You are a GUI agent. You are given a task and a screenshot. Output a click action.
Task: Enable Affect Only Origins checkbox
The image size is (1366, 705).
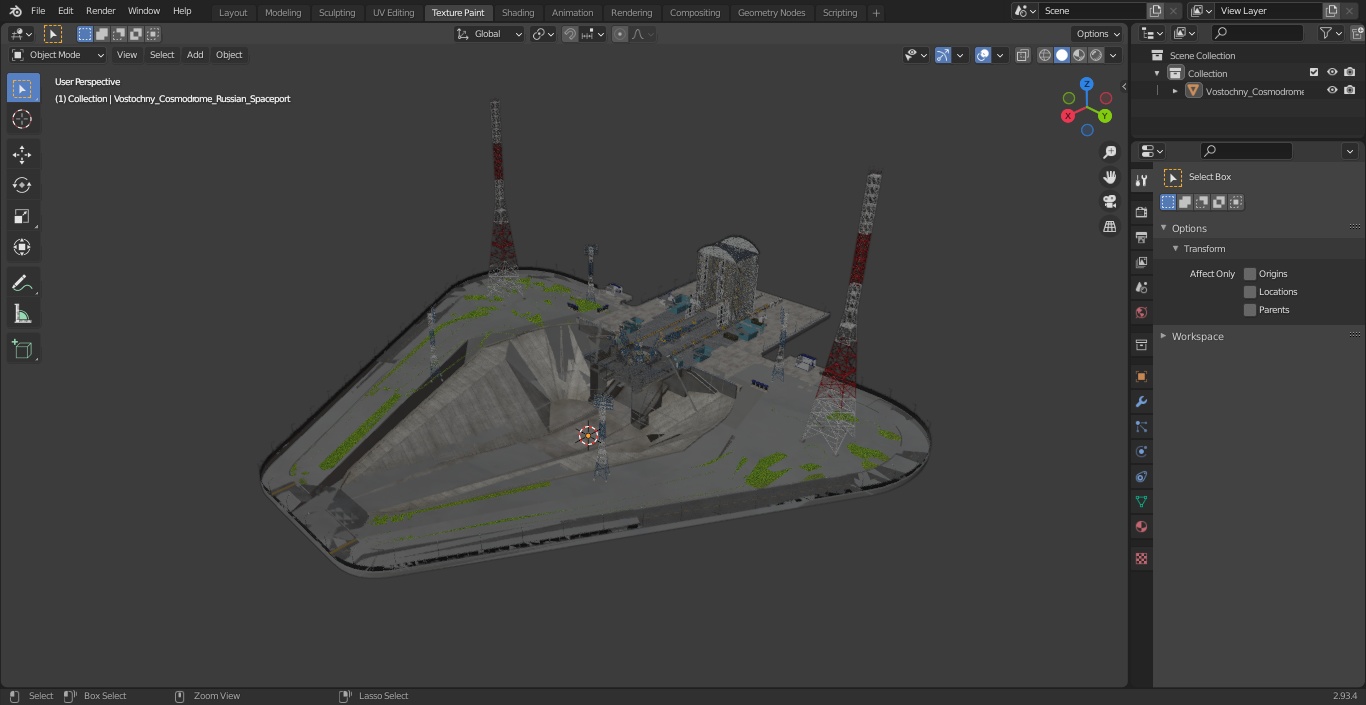tap(1250, 273)
